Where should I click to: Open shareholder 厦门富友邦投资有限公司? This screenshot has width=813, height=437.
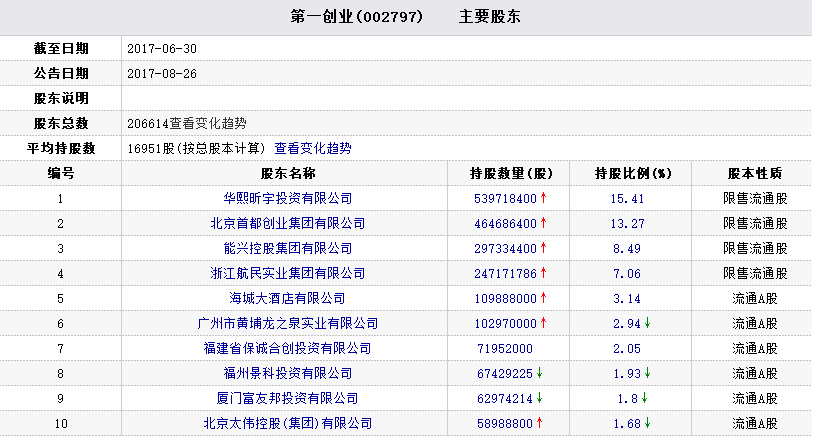click(x=288, y=398)
